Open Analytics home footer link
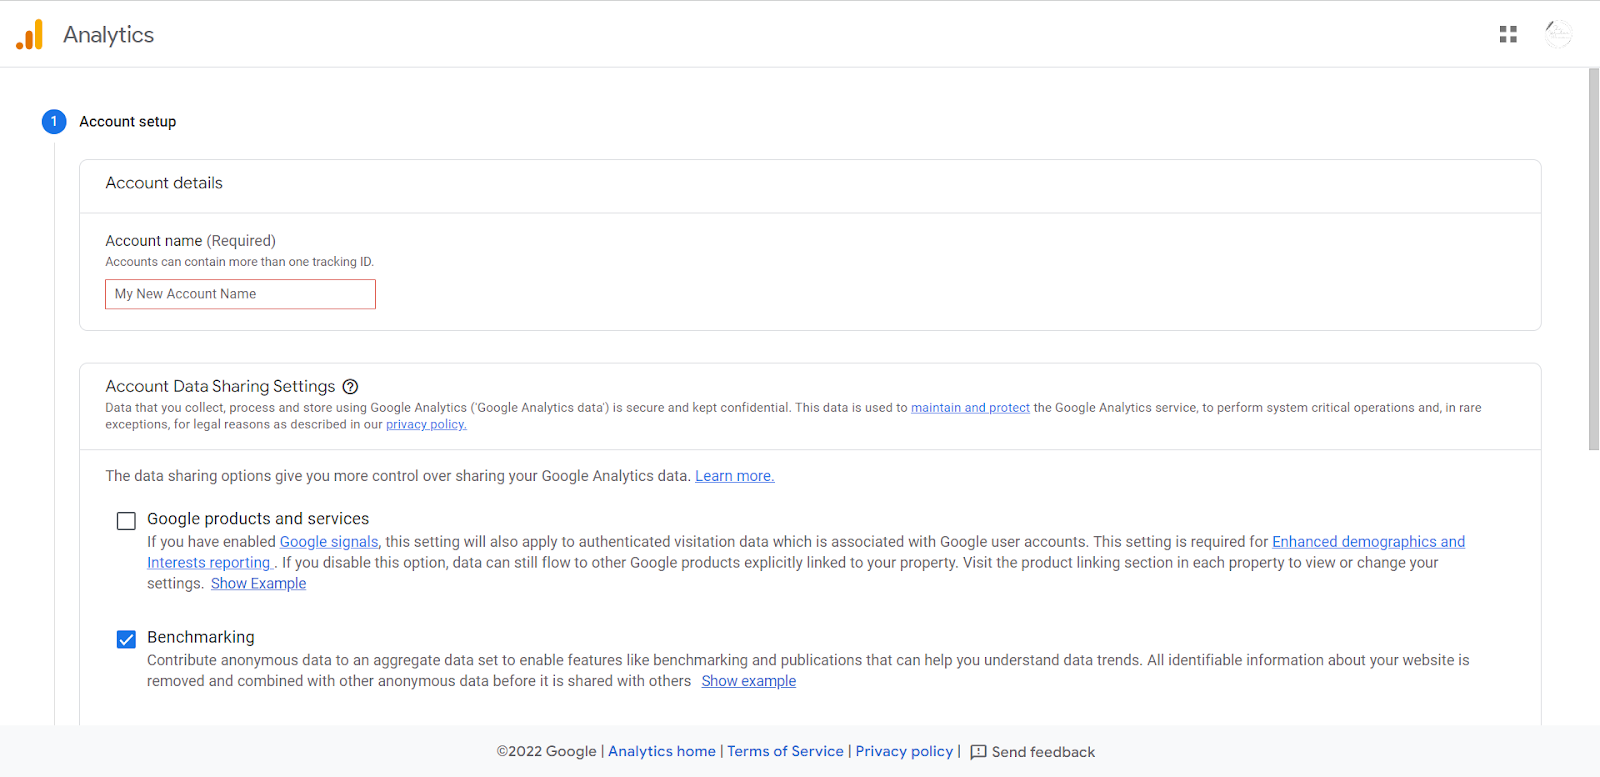Image resolution: width=1600 pixels, height=777 pixels. pyautogui.click(x=662, y=751)
